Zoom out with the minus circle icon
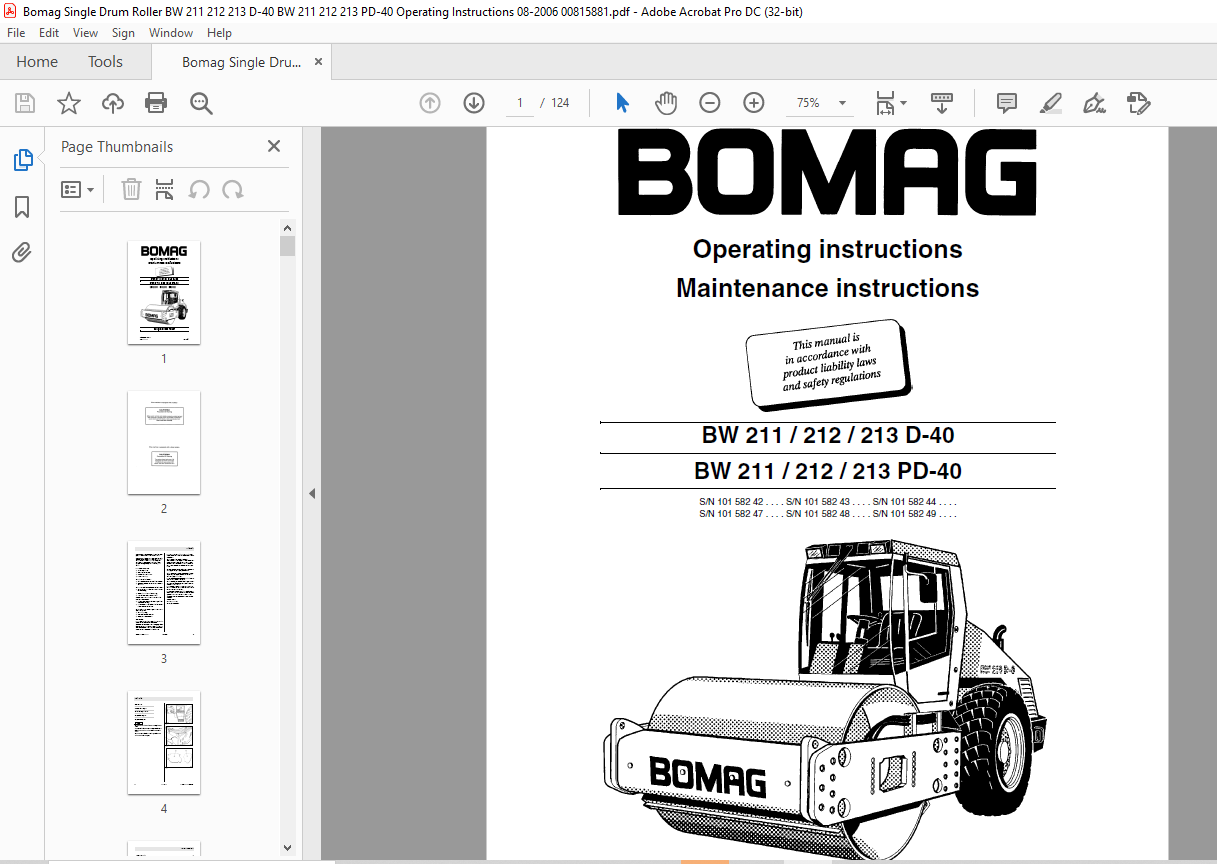 pos(710,103)
